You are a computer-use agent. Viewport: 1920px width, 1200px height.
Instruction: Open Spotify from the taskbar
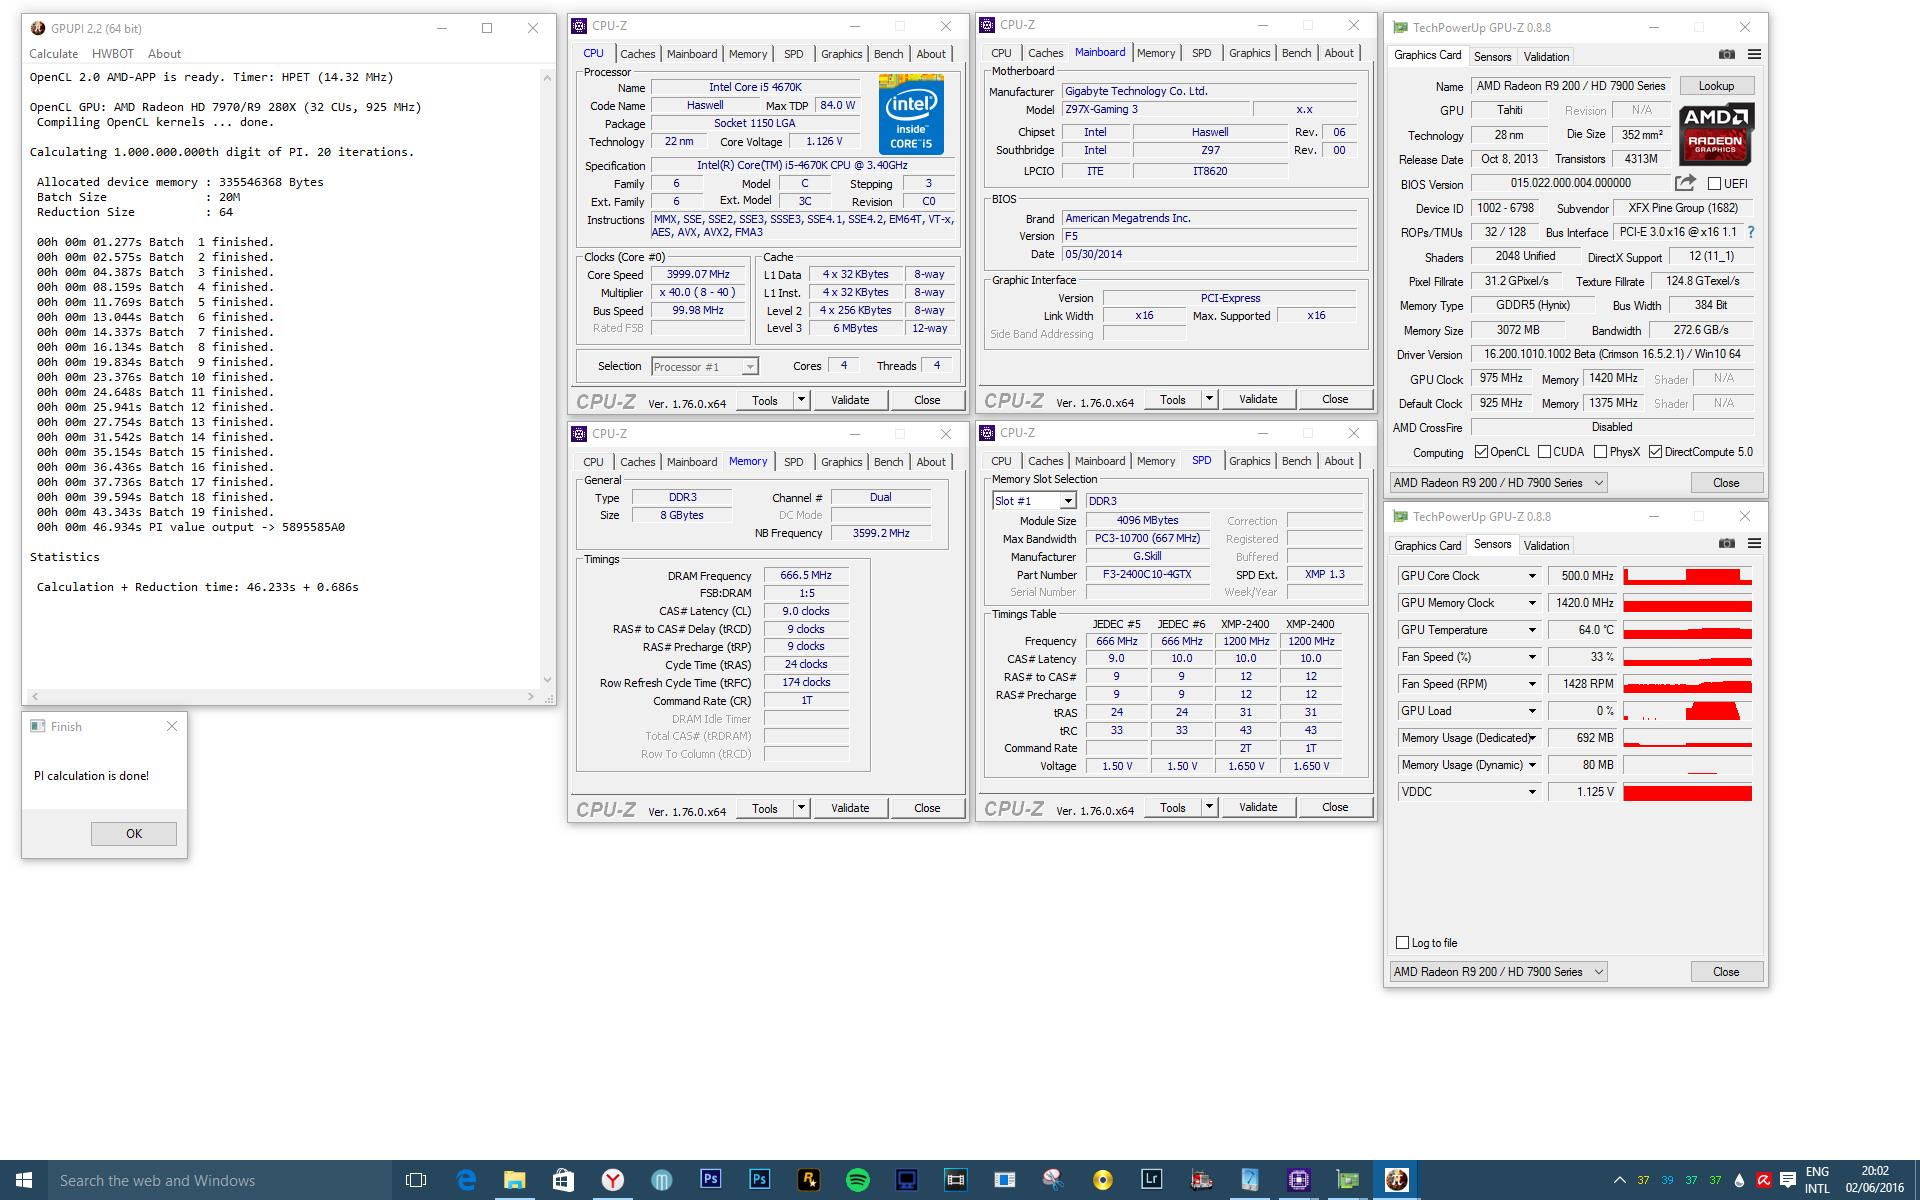857,1180
